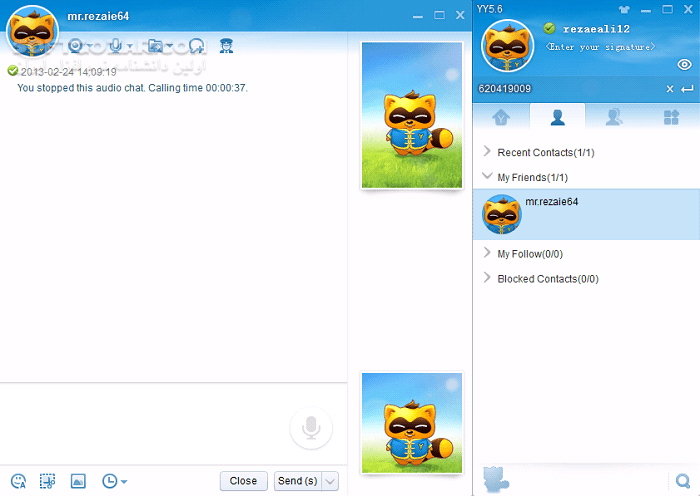Screen dimensions: 700x496
Task: Open the Send options dropdown arrow
Action: point(330,481)
